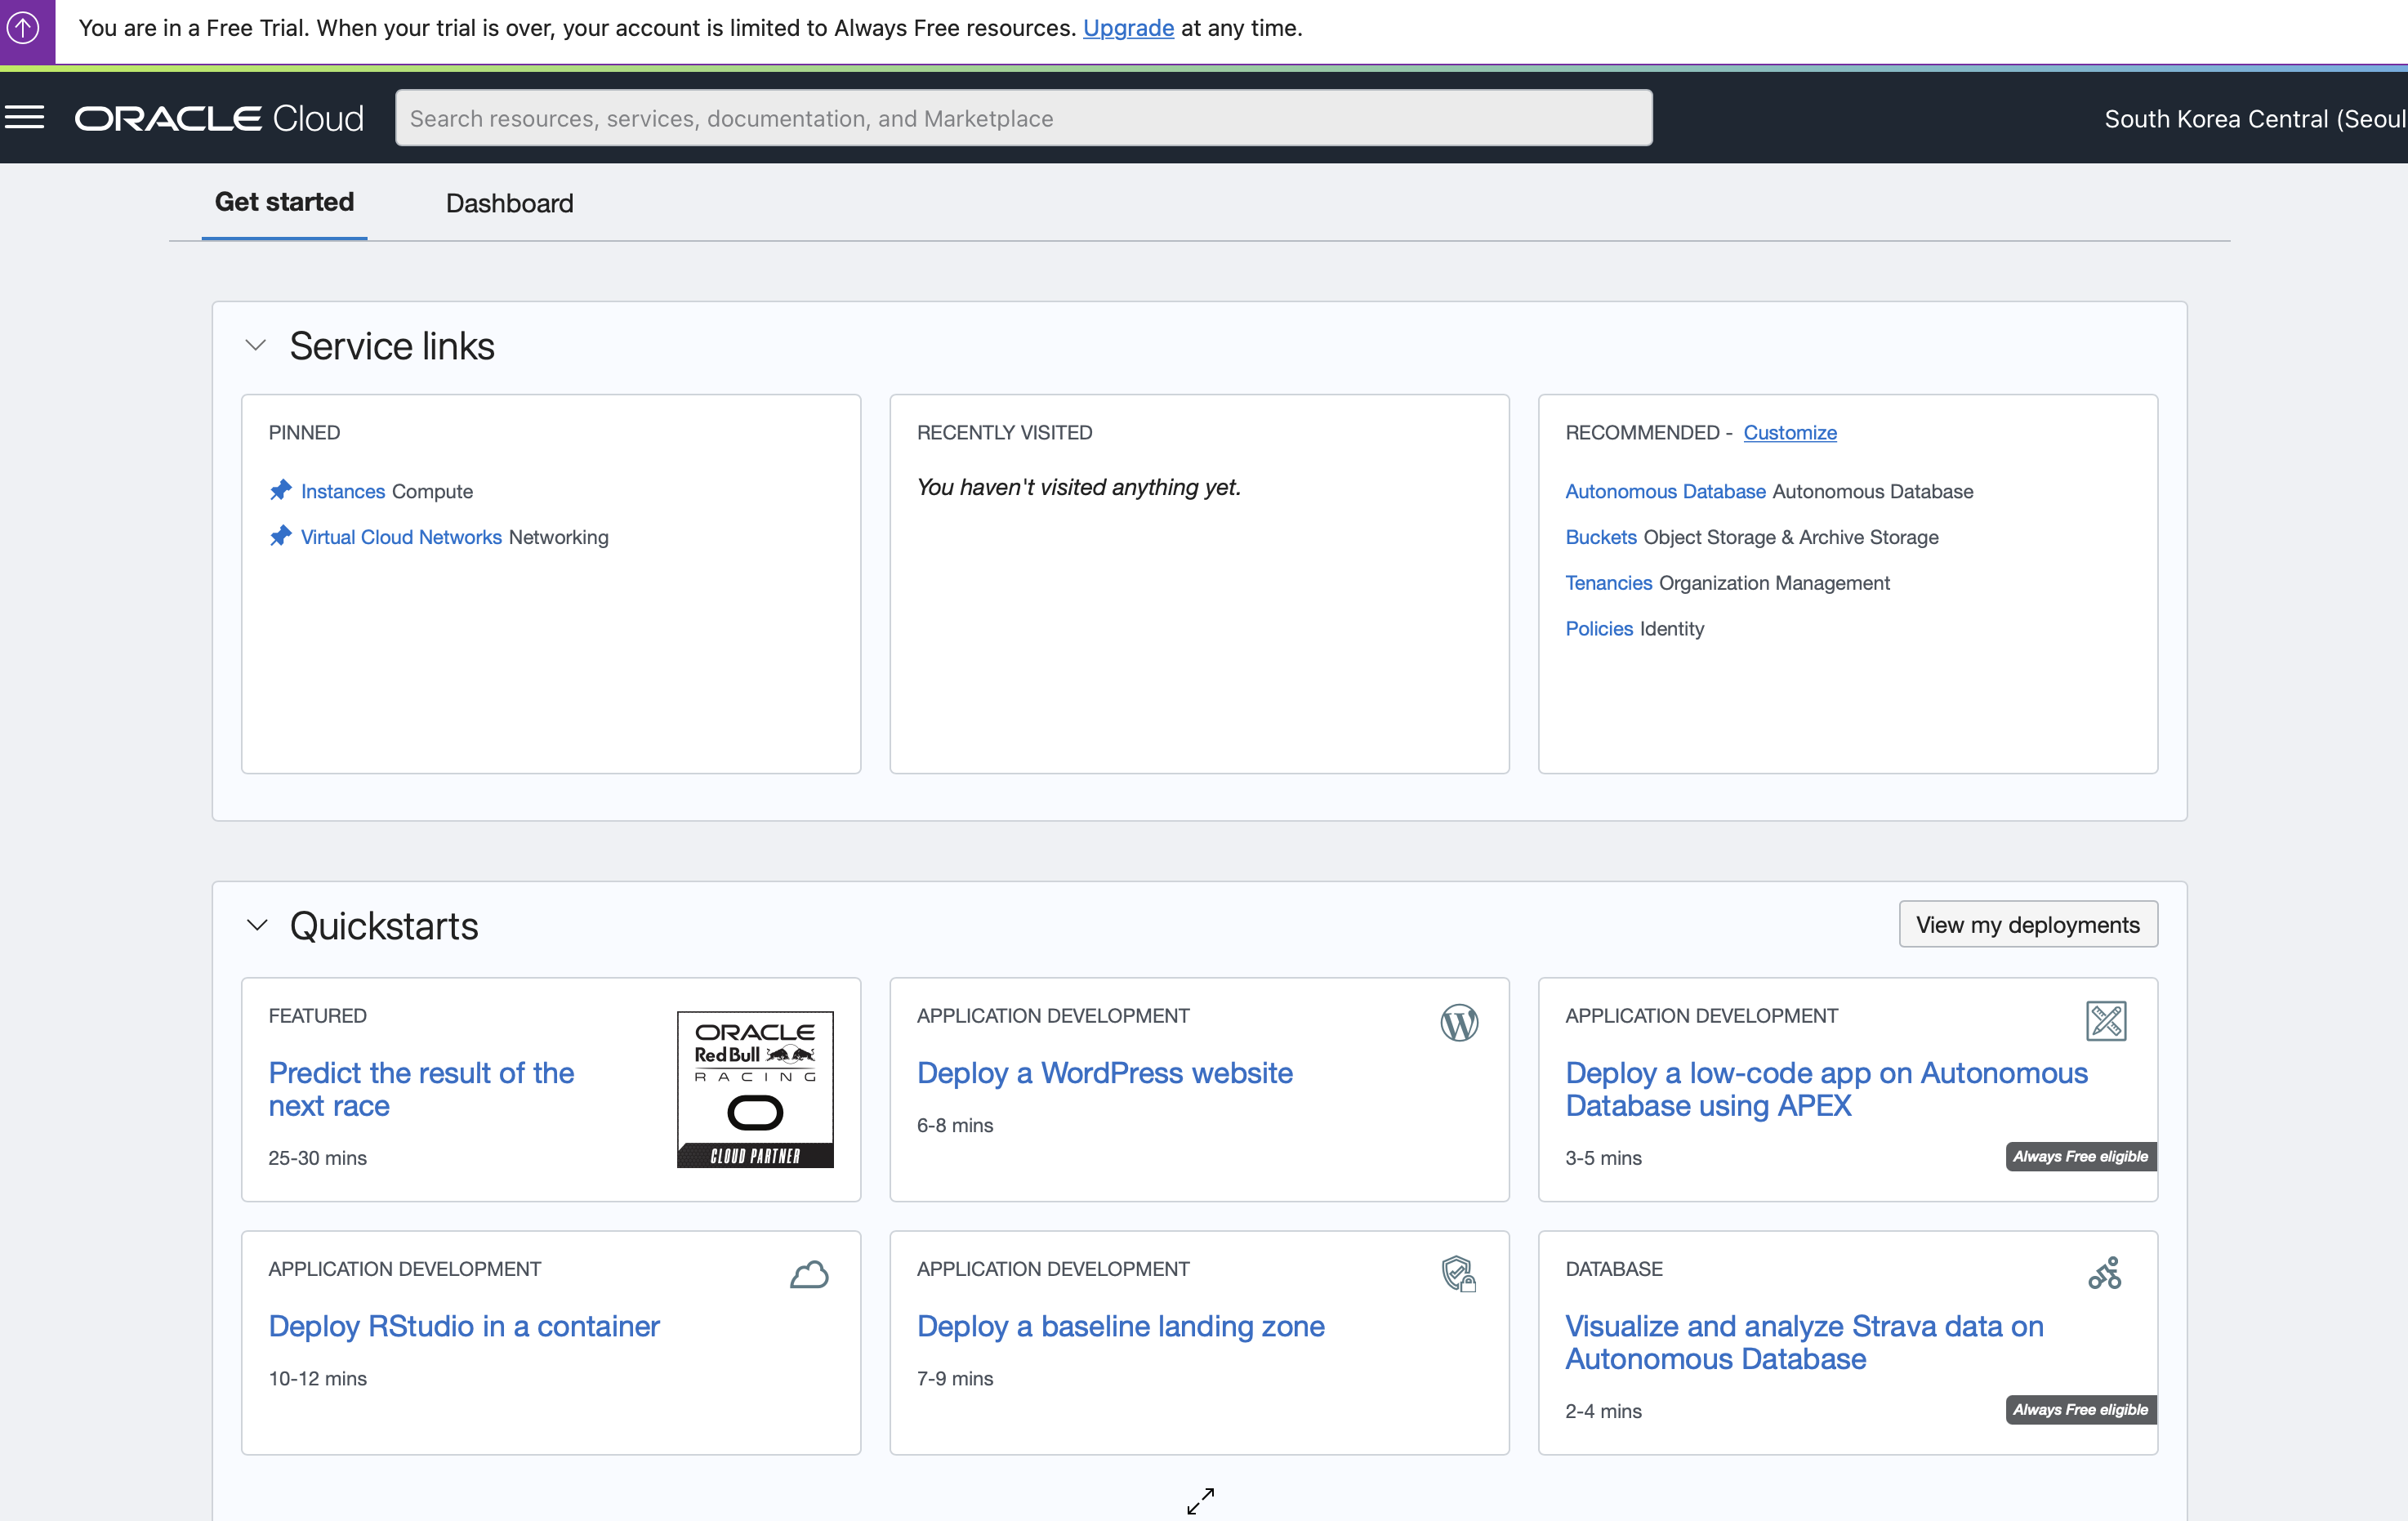
Task: Click the View my deployments button
Action: tap(2028, 924)
